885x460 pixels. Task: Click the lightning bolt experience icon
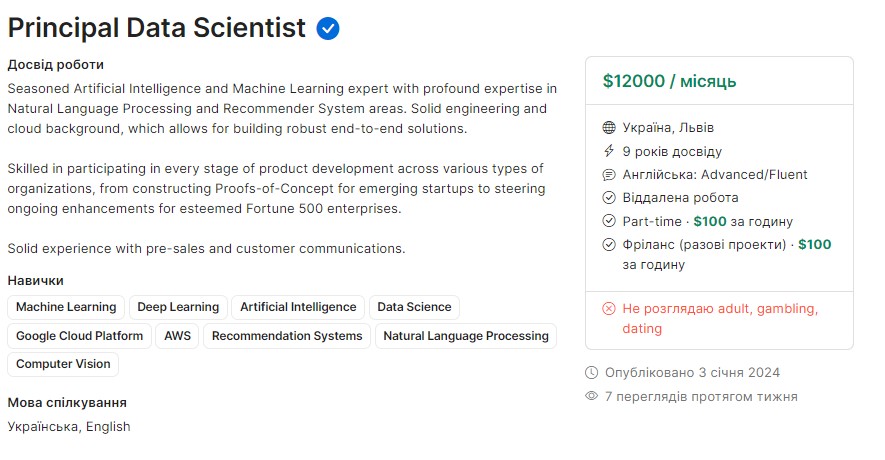[x=608, y=151]
